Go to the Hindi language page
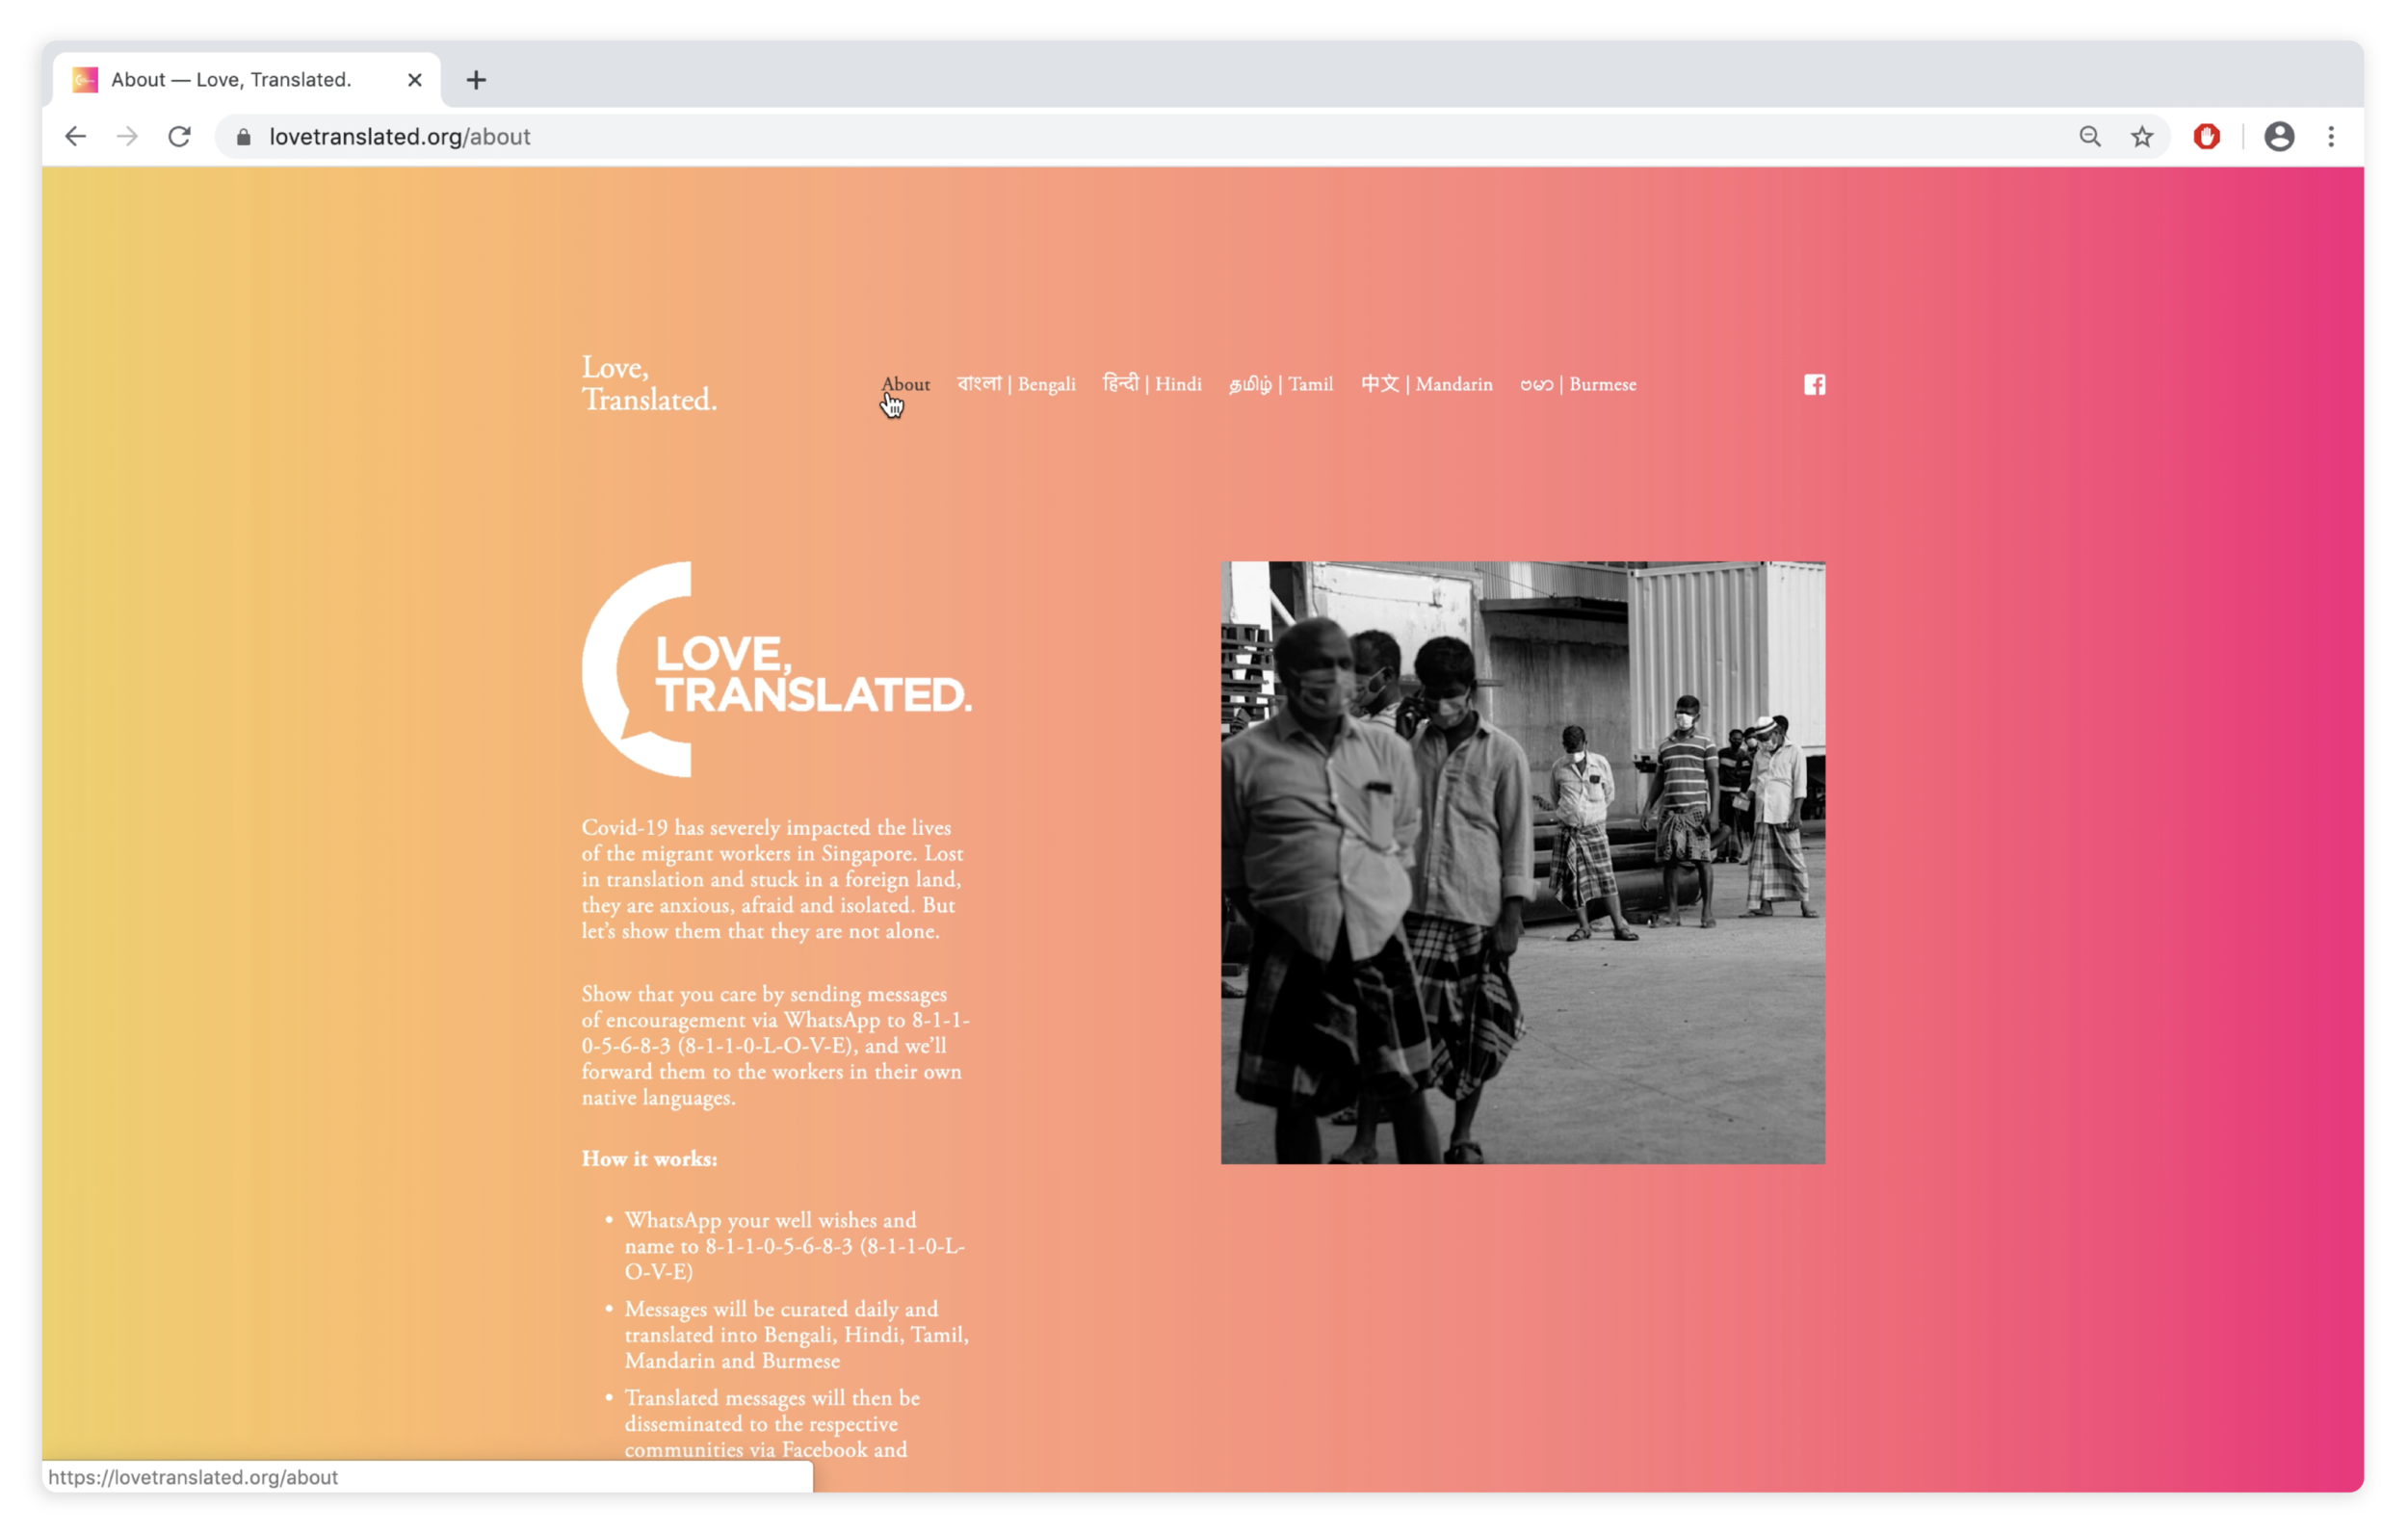This screenshot has height=1533, width=2408. pos(1152,385)
